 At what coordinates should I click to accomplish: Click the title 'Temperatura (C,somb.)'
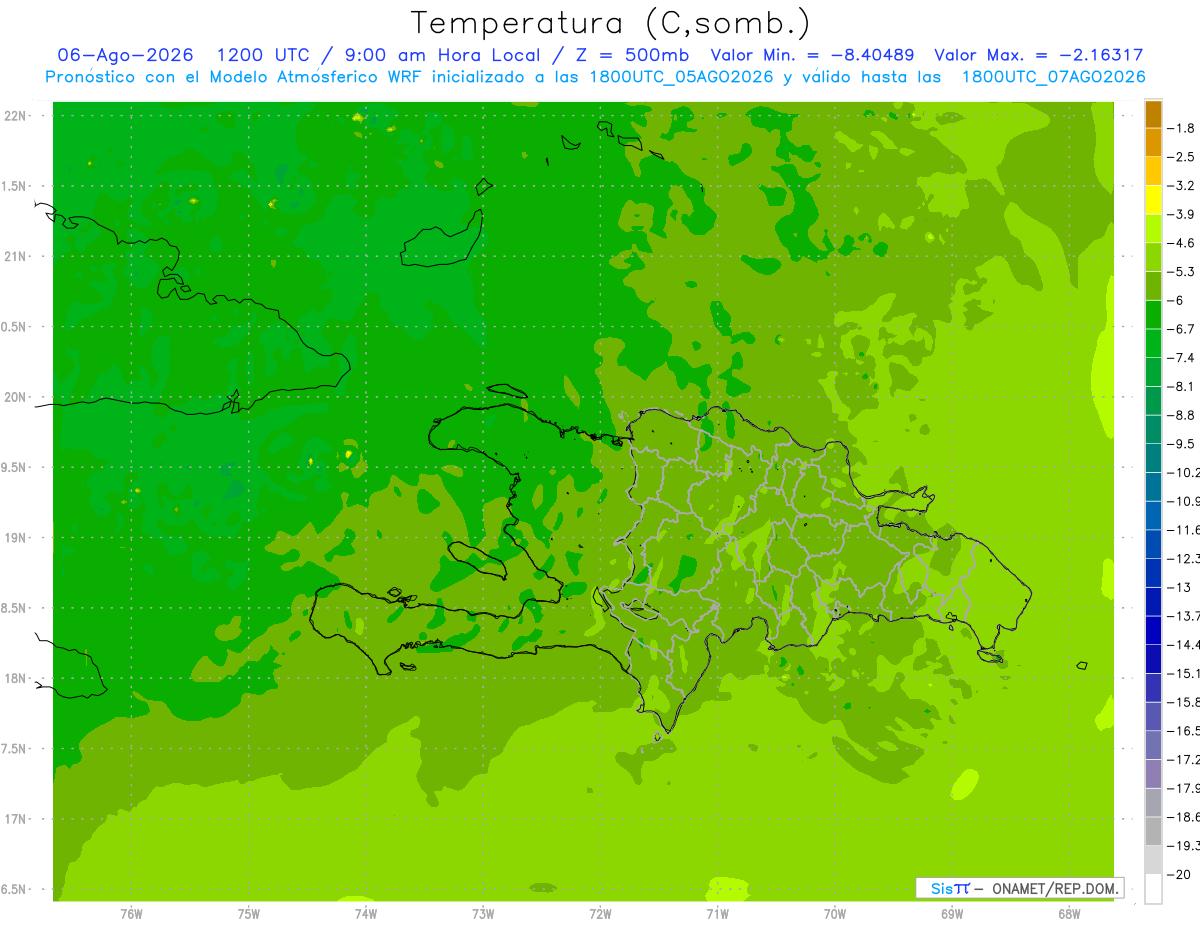pos(611,22)
